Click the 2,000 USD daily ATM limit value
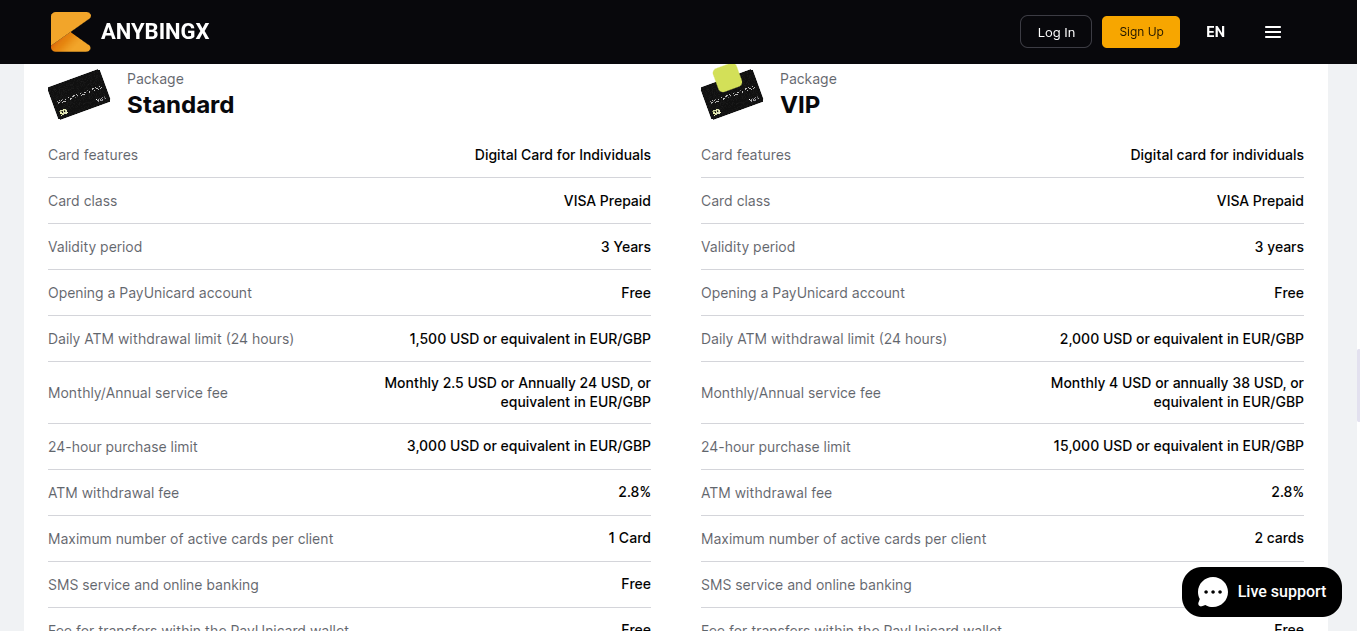Viewport: 1360px width, 631px height. click(1181, 339)
